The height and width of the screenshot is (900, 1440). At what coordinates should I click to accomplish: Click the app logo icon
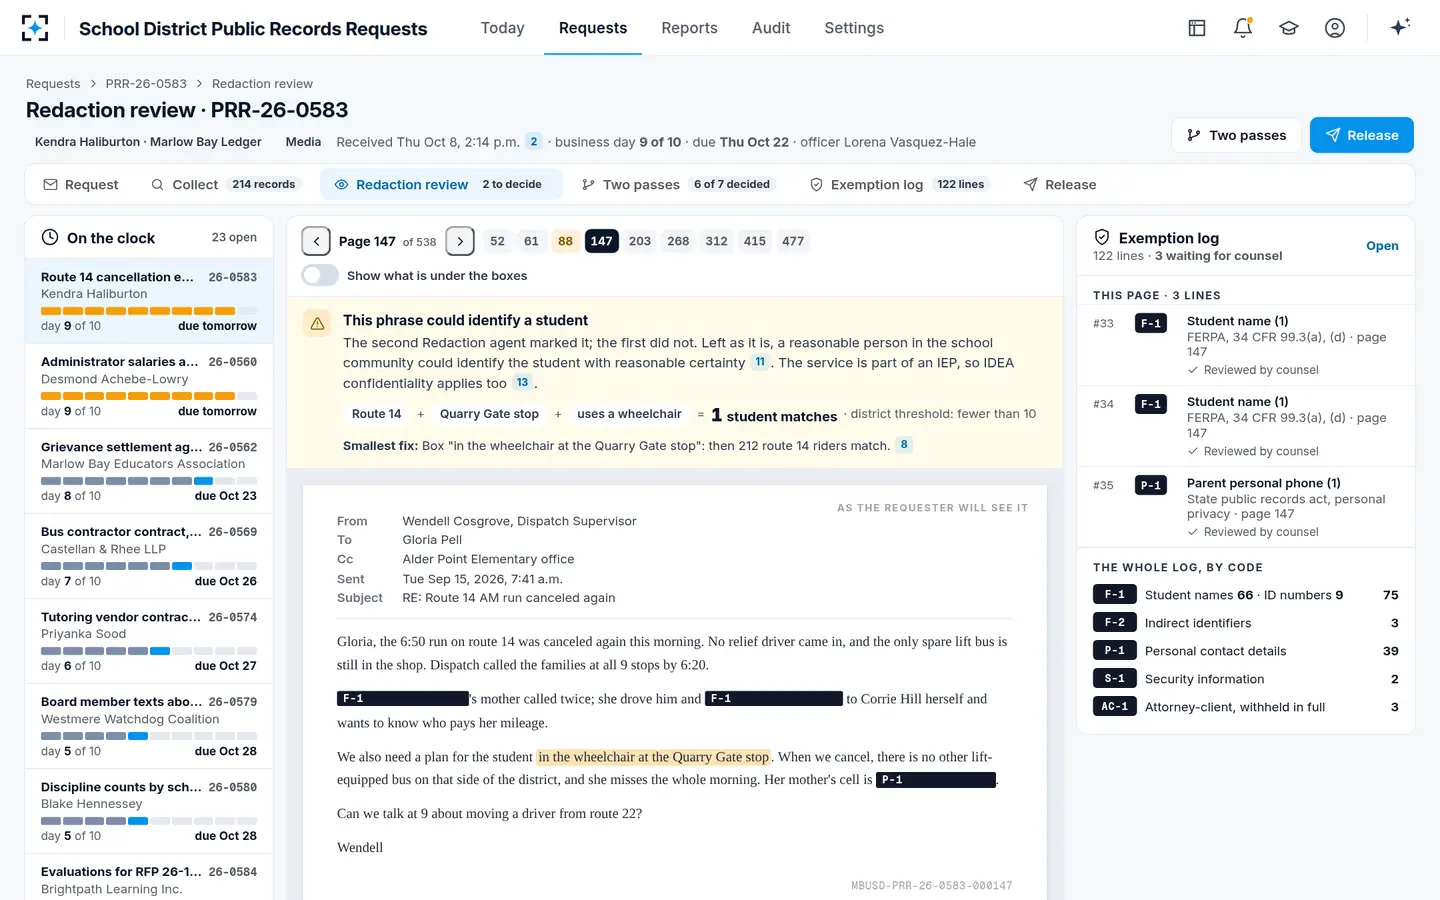[x=35, y=28]
